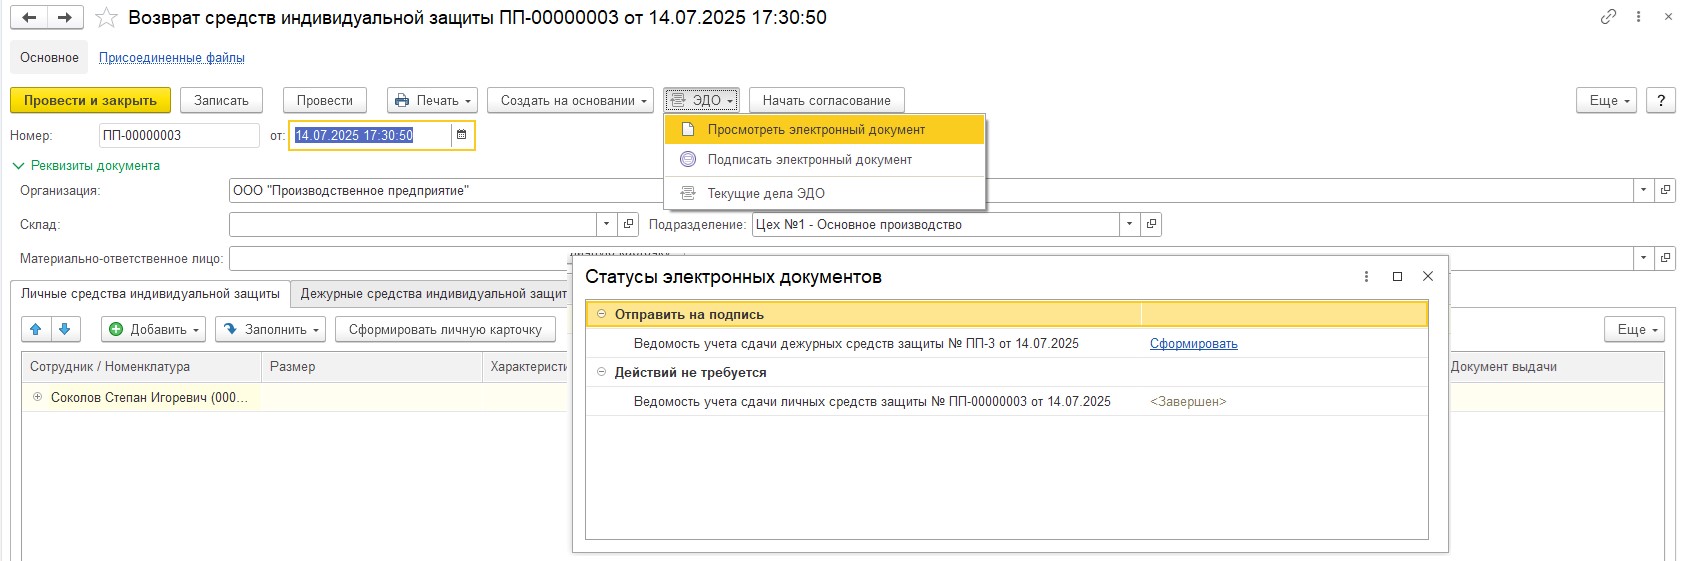Move row up with blue arrow
This screenshot has width=1689, height=561.
(36, 329)
